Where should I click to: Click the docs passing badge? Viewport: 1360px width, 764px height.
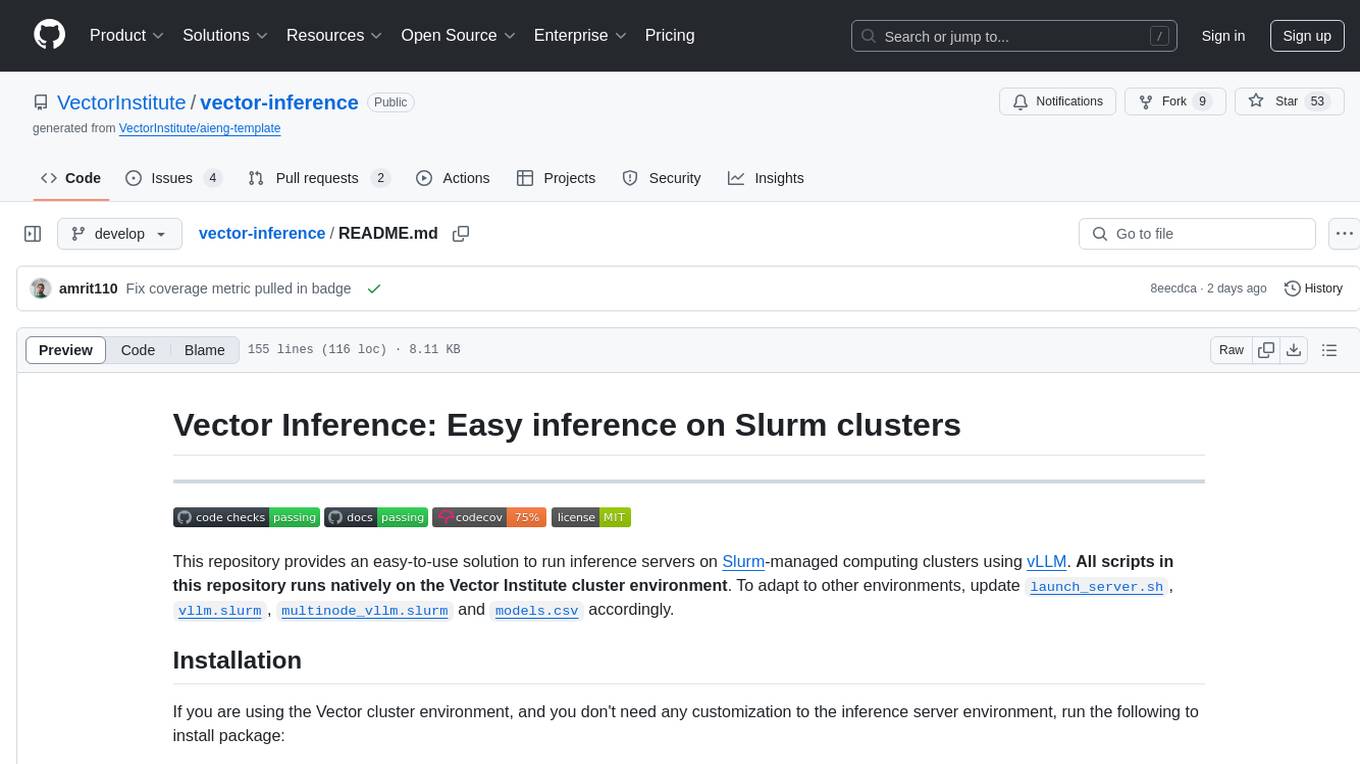click(x=376, y=517)
